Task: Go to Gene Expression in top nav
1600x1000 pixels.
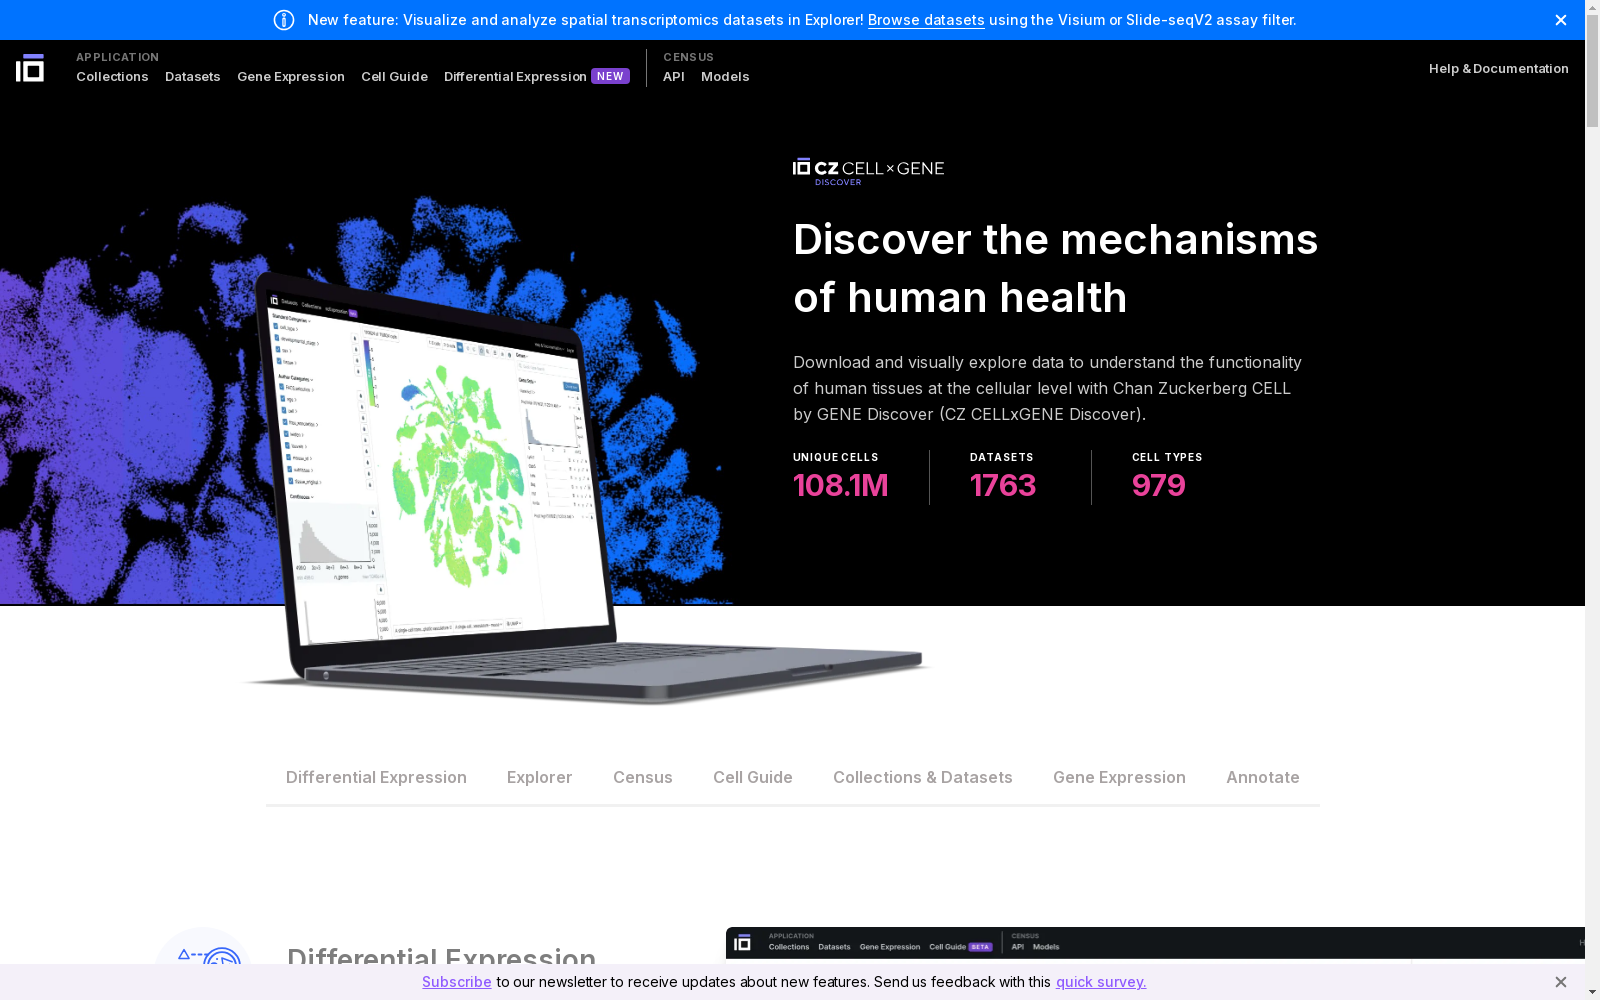Action: coord(291,77)
